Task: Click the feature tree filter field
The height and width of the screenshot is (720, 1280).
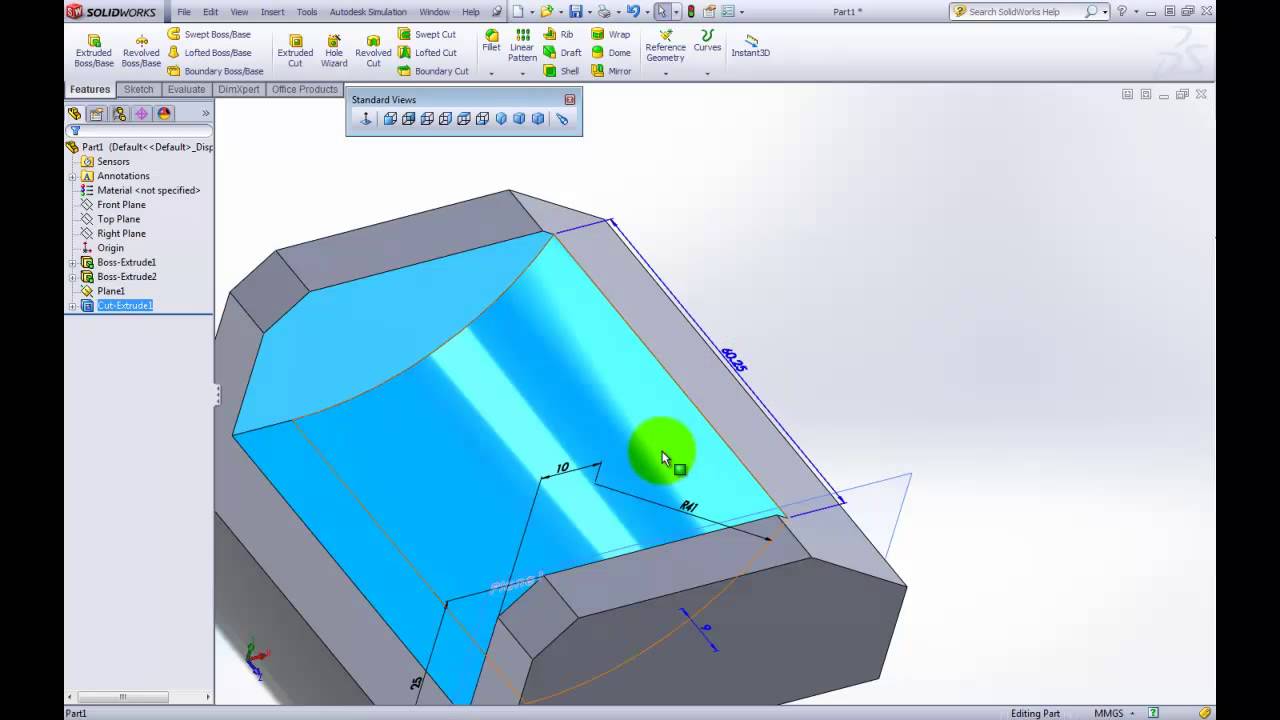Action: click(139, 131)
